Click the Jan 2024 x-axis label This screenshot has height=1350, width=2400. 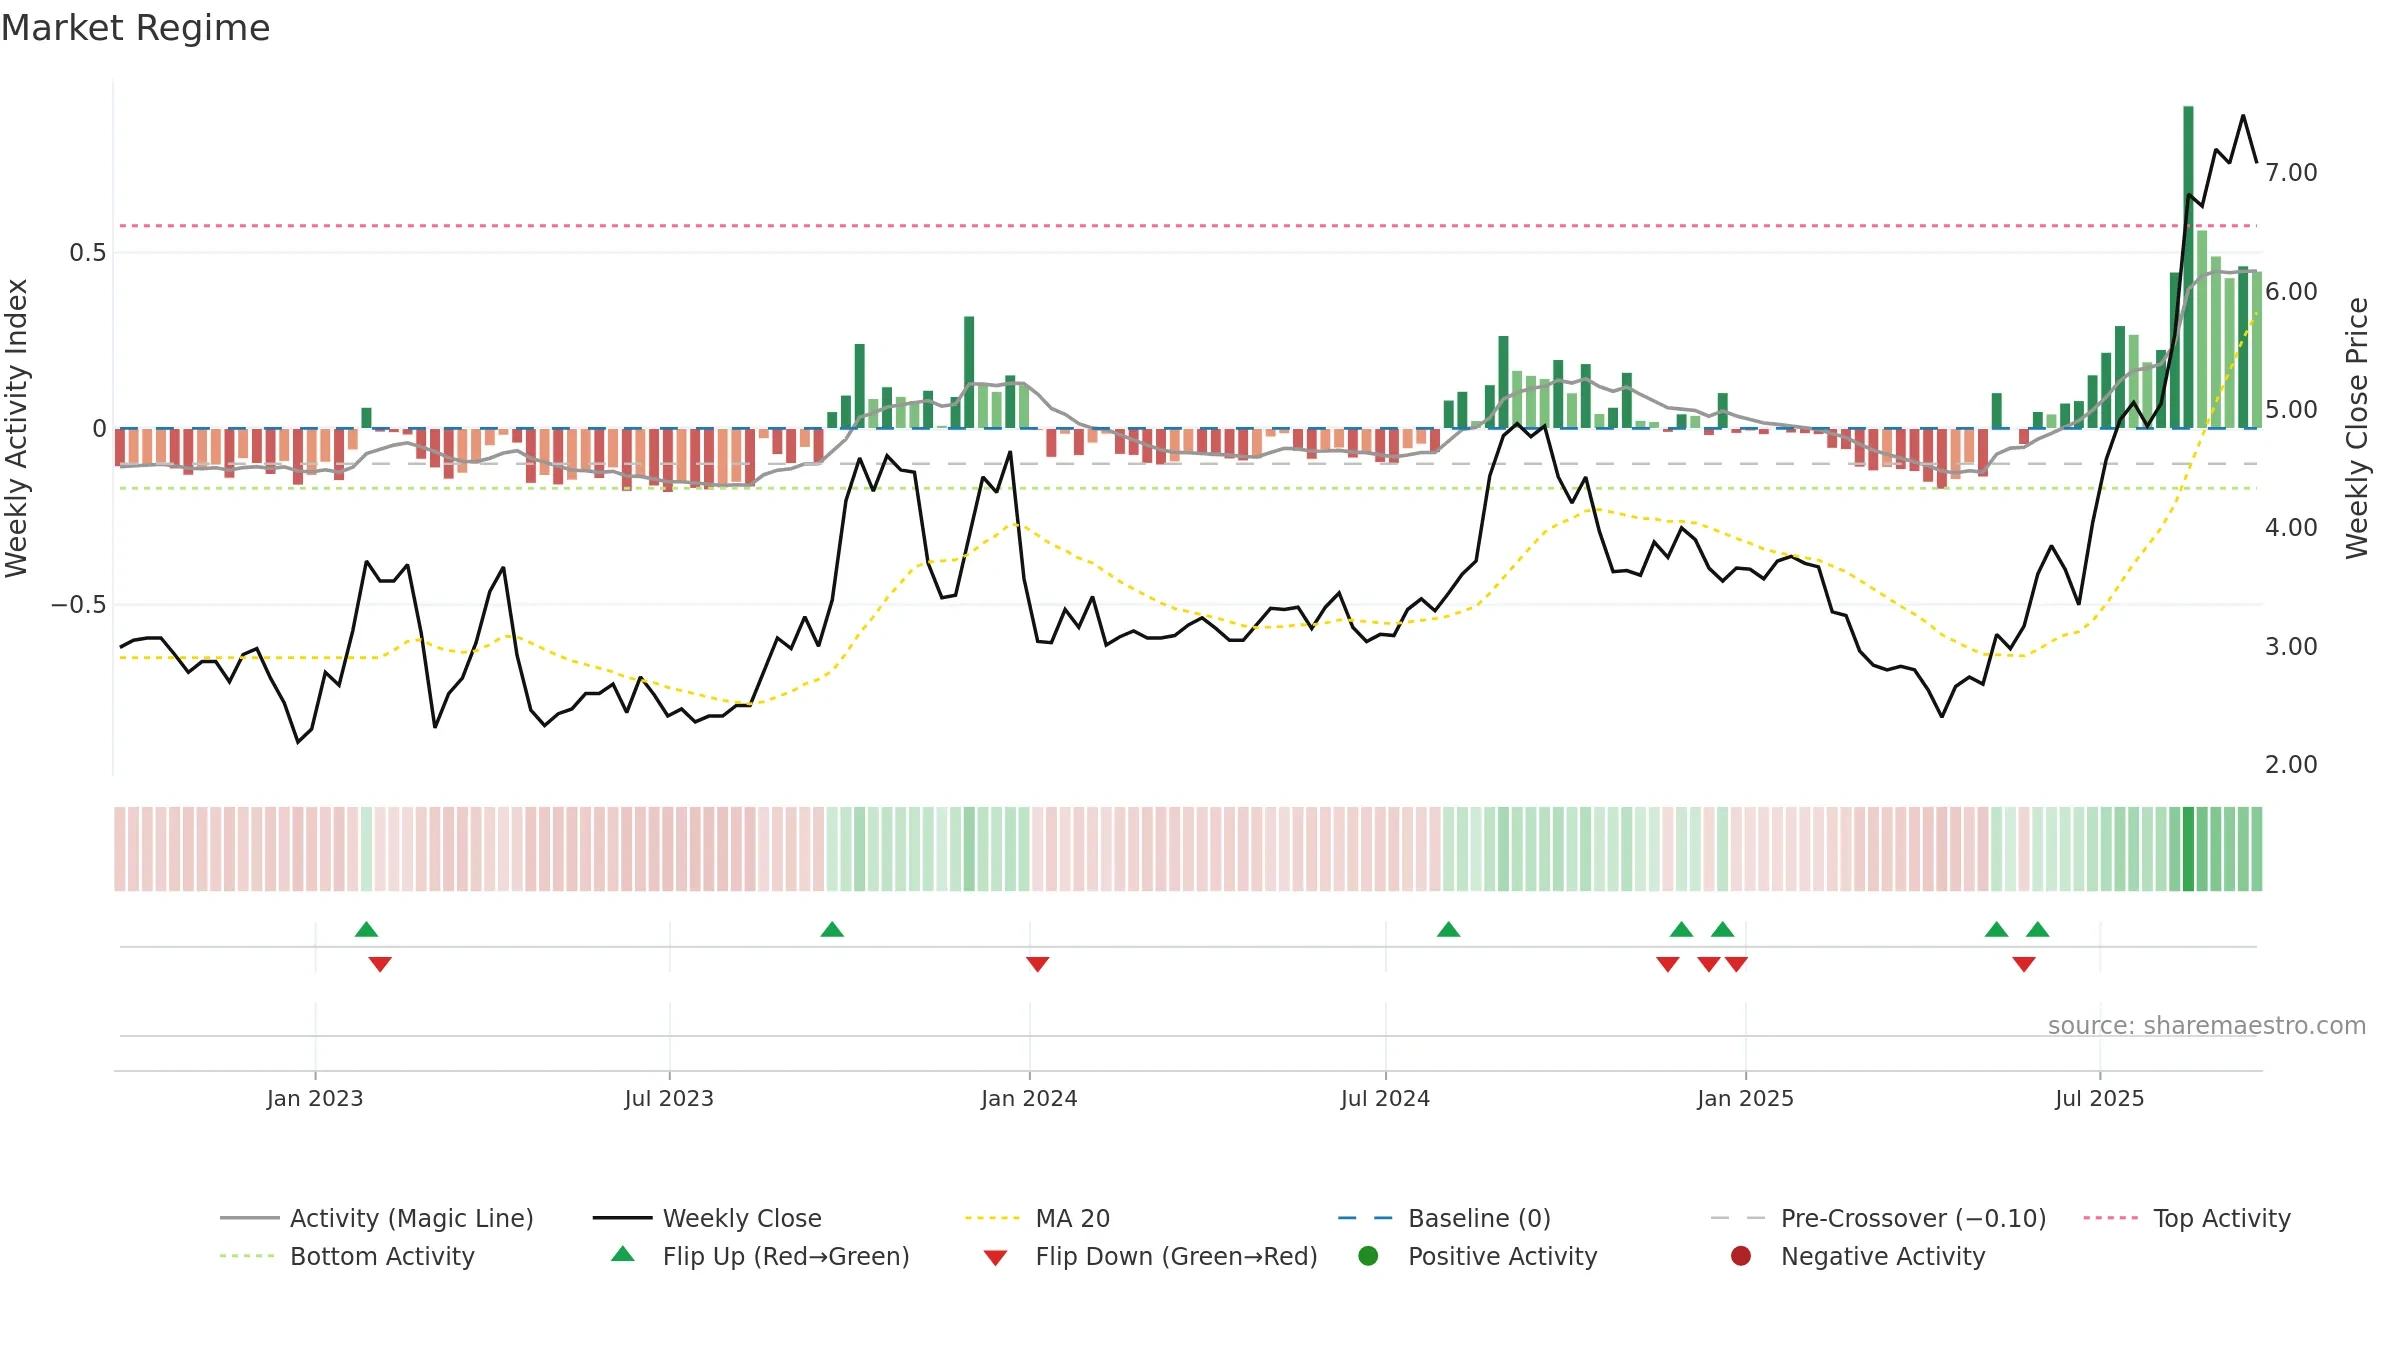pos(1029,1098)
